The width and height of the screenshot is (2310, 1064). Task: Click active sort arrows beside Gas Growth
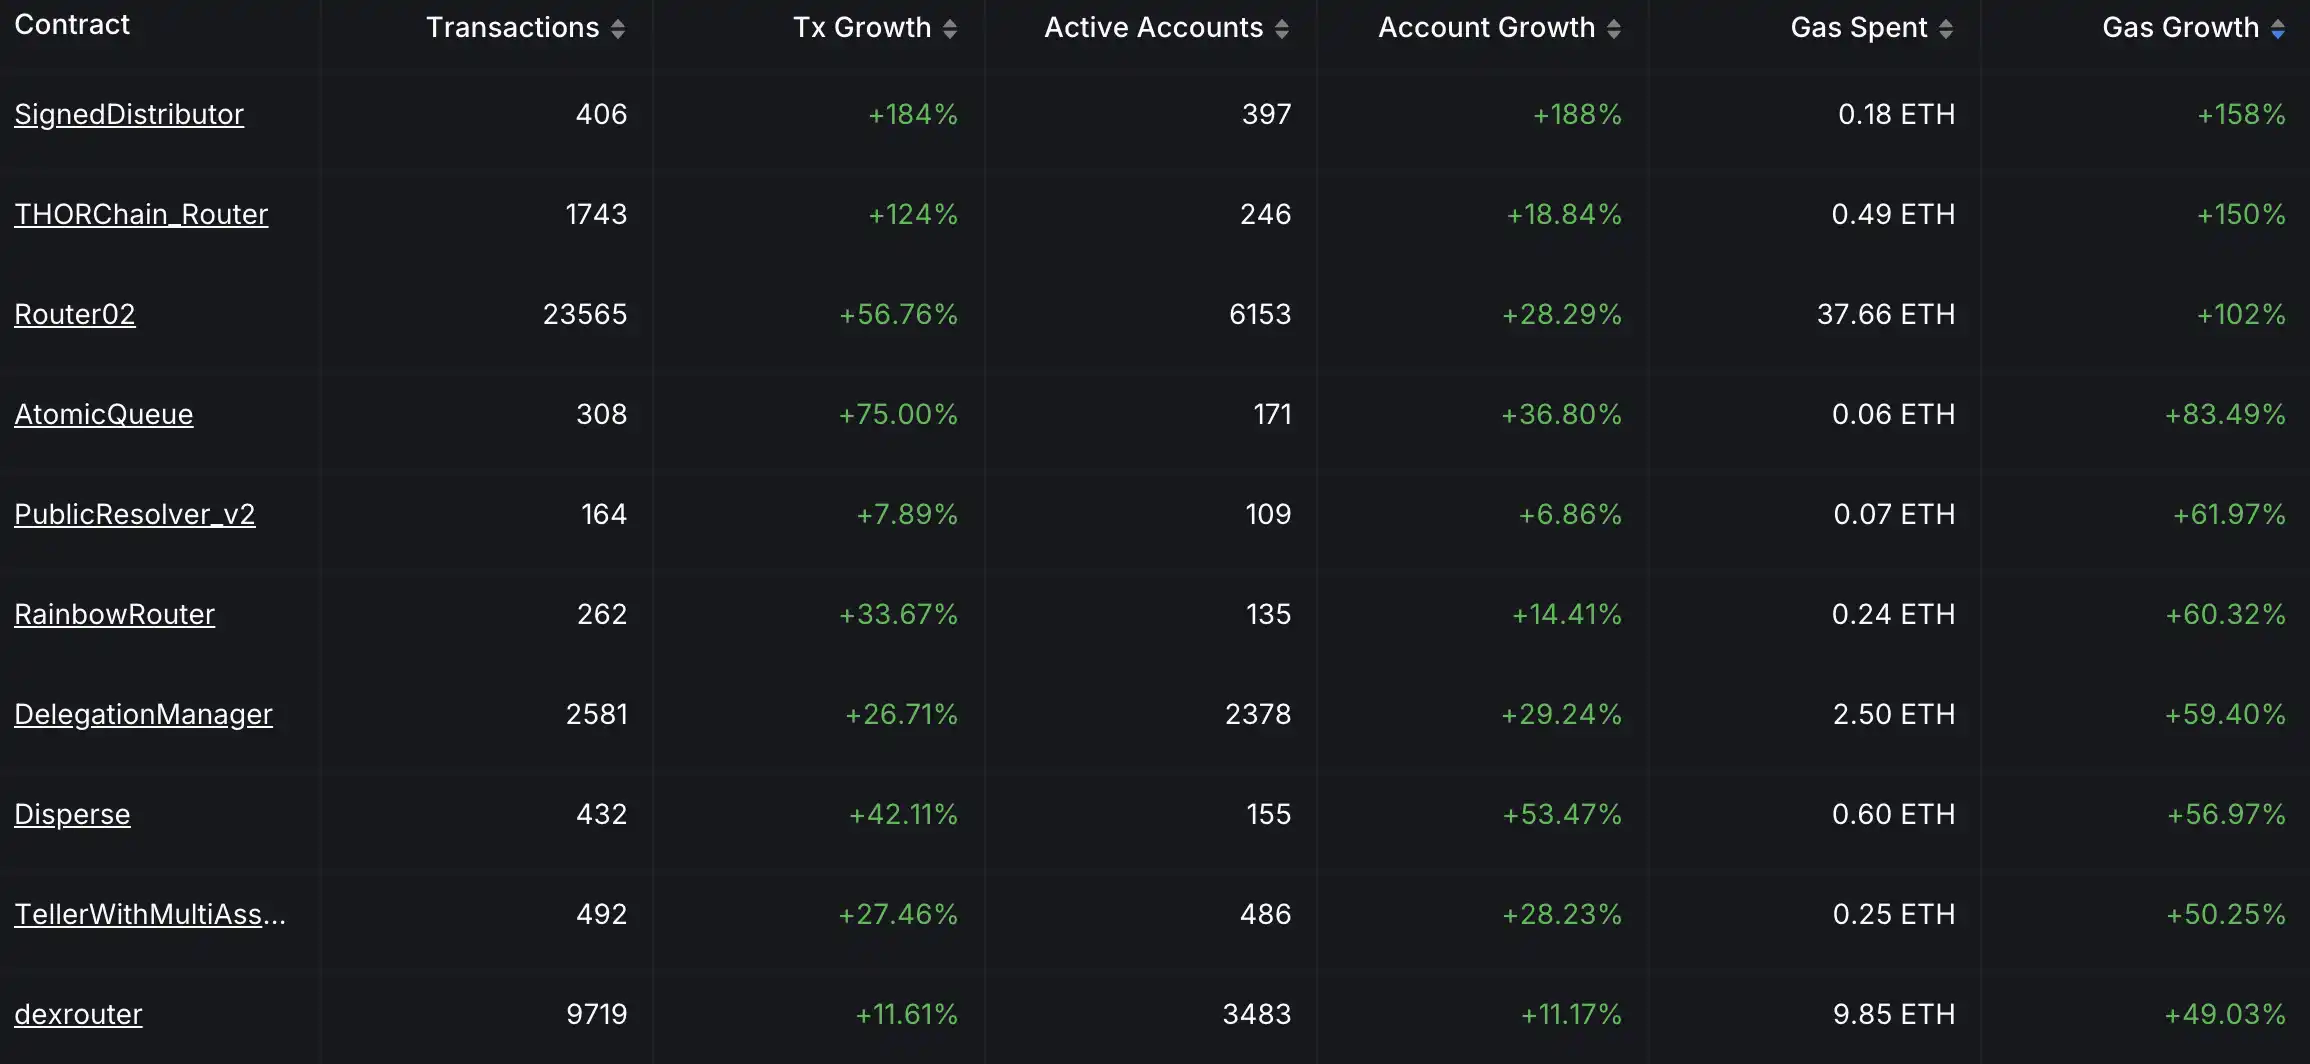pyautogui.click(x=2278, y=29)
